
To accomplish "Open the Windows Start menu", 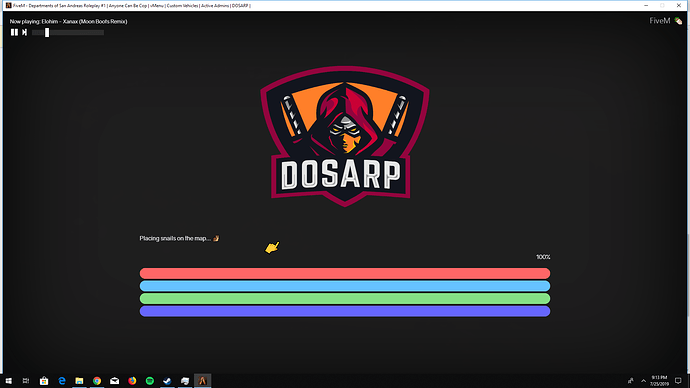I will (x=8, y=381).
